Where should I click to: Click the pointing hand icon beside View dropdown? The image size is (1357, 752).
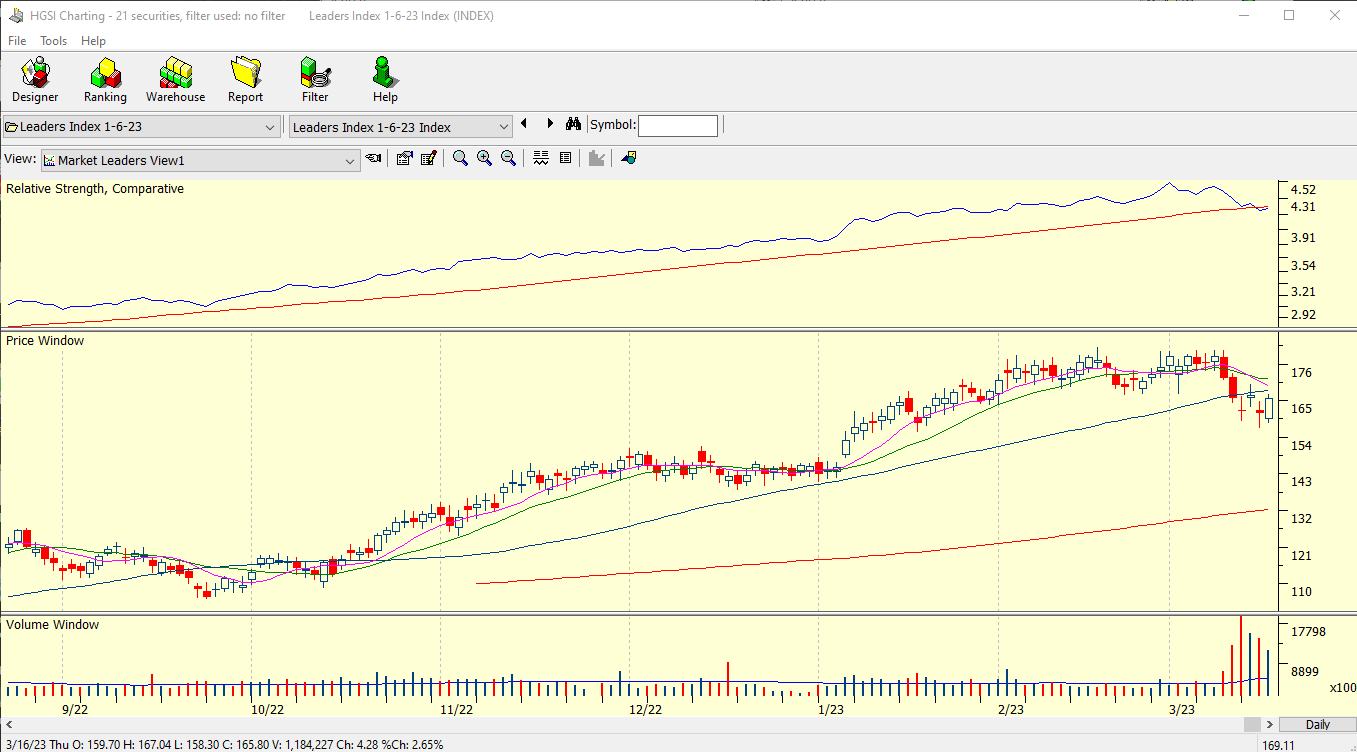point(373,158)
